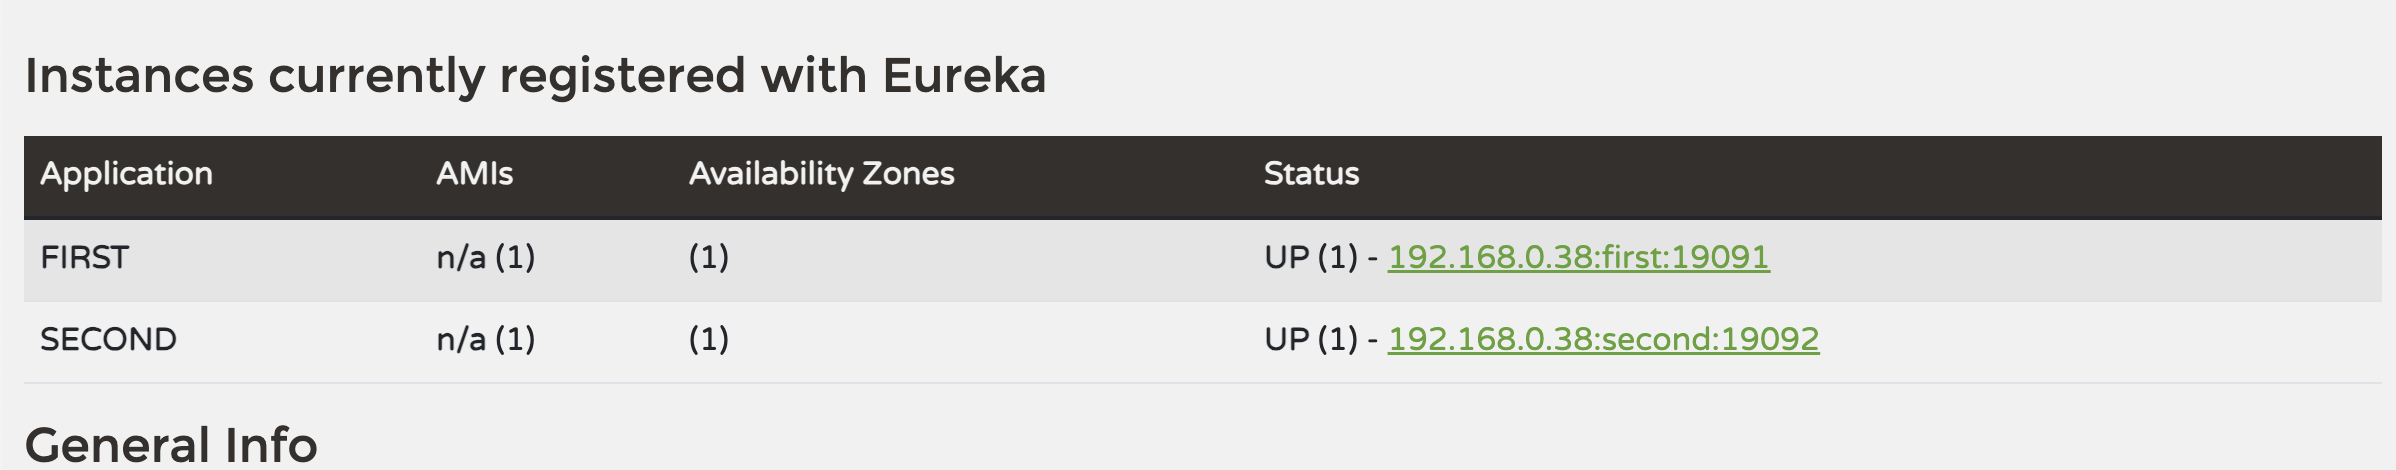Viewport: 2396px width, 470px height.
Task: Click the Availability Zones column header
Action: (x=821, y=174)
